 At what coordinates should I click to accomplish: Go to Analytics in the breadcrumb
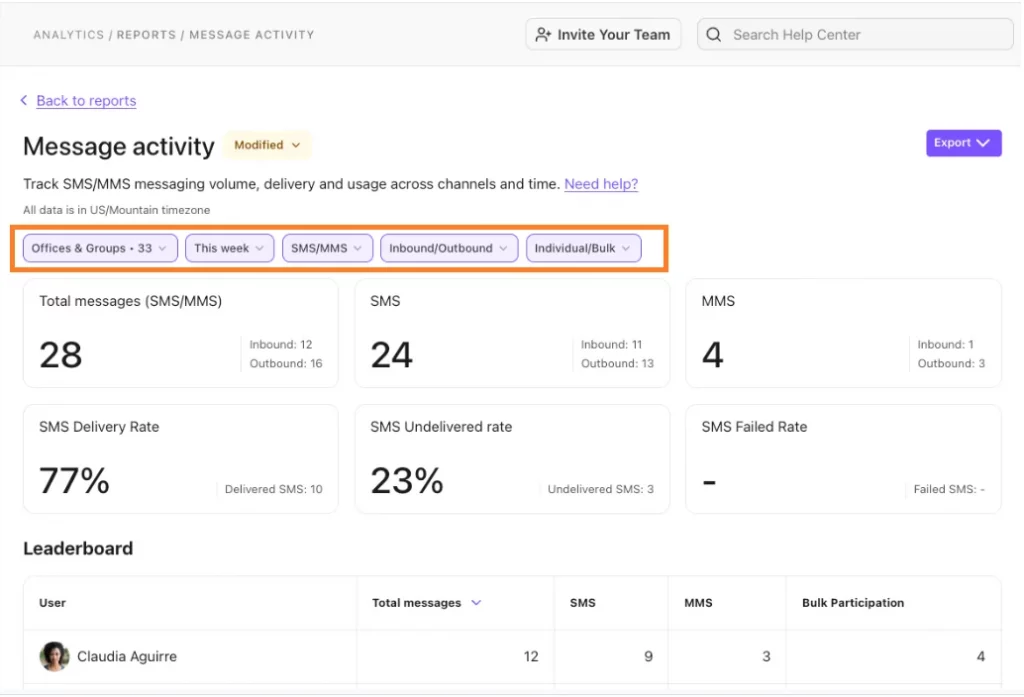click(x=70, y=35)
